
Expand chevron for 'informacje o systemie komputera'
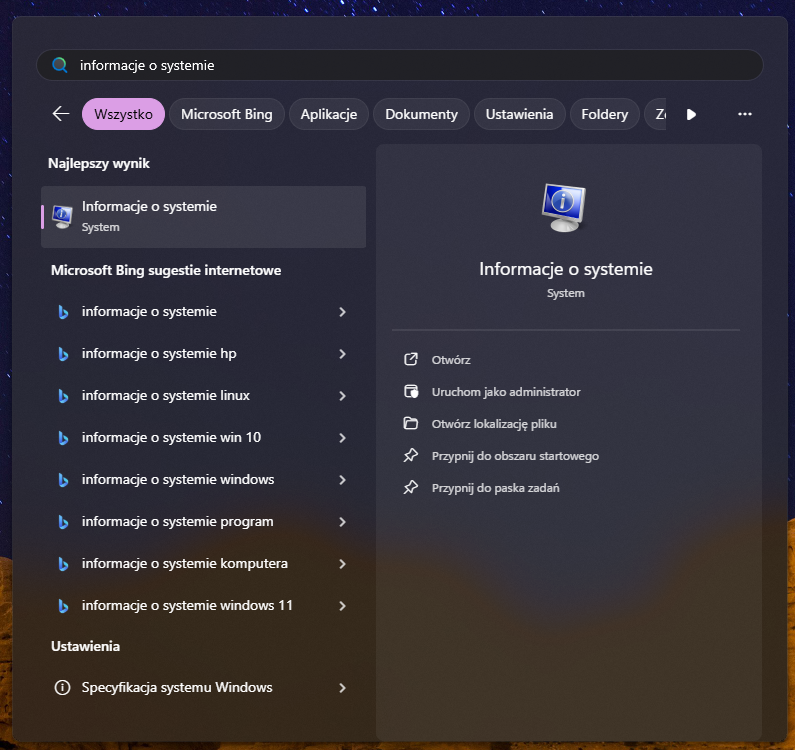click(342, 564)
